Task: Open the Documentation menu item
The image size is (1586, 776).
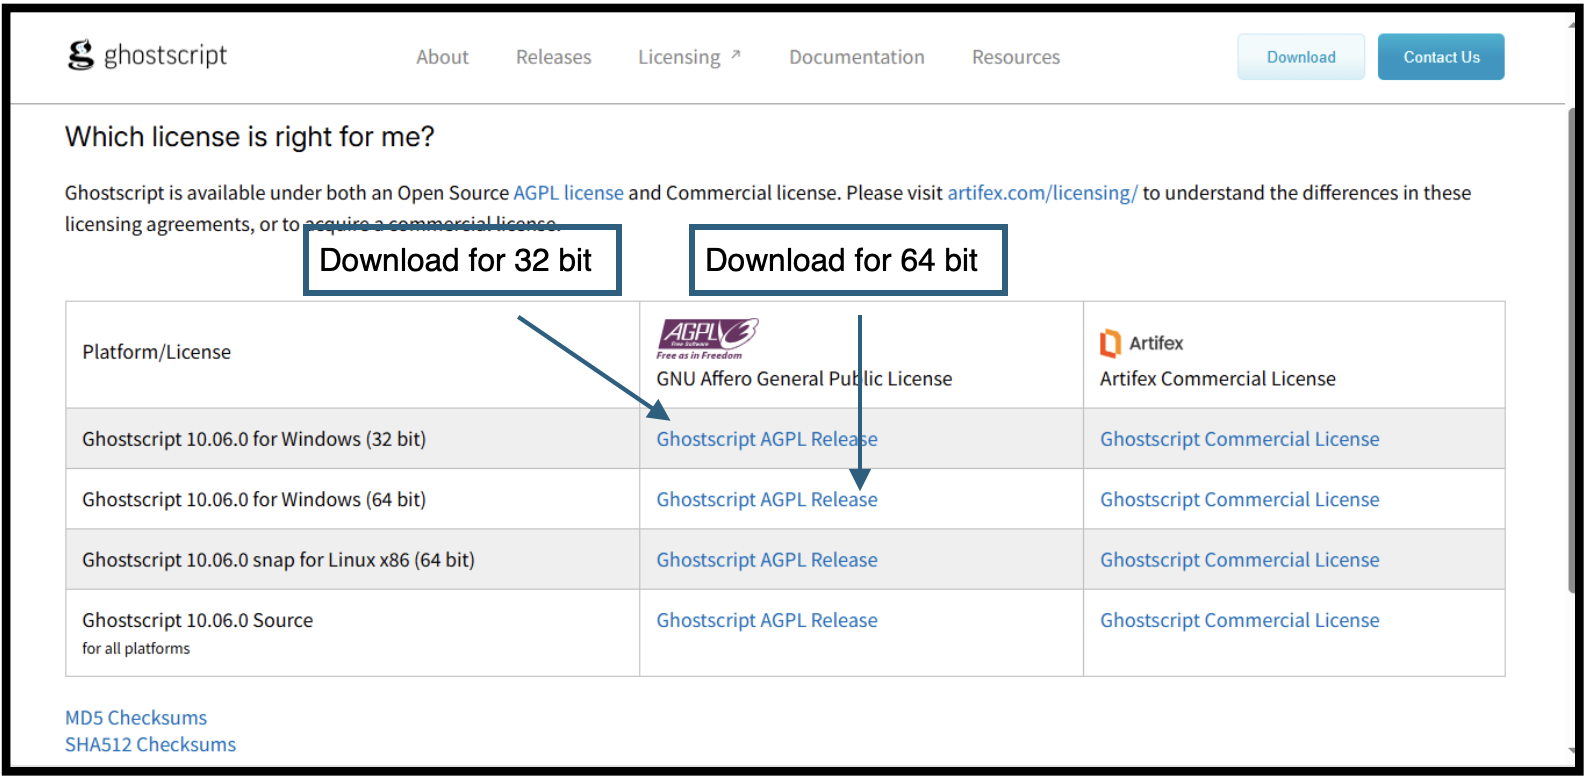Action: coord(856,57)
